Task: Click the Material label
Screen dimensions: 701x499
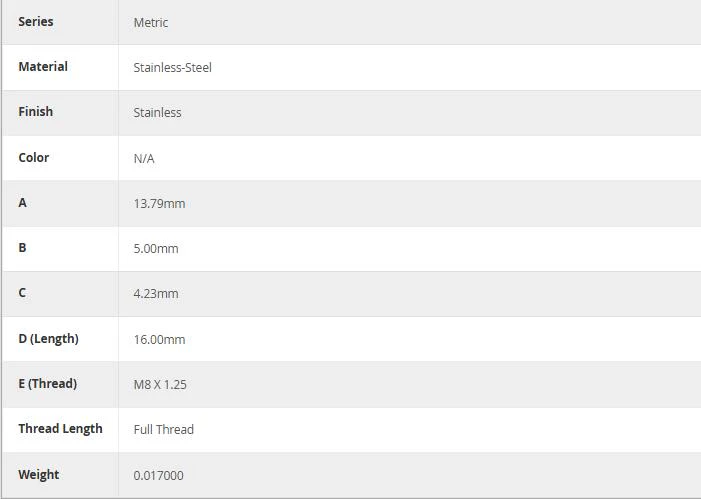Action: (x=43, y=67)
